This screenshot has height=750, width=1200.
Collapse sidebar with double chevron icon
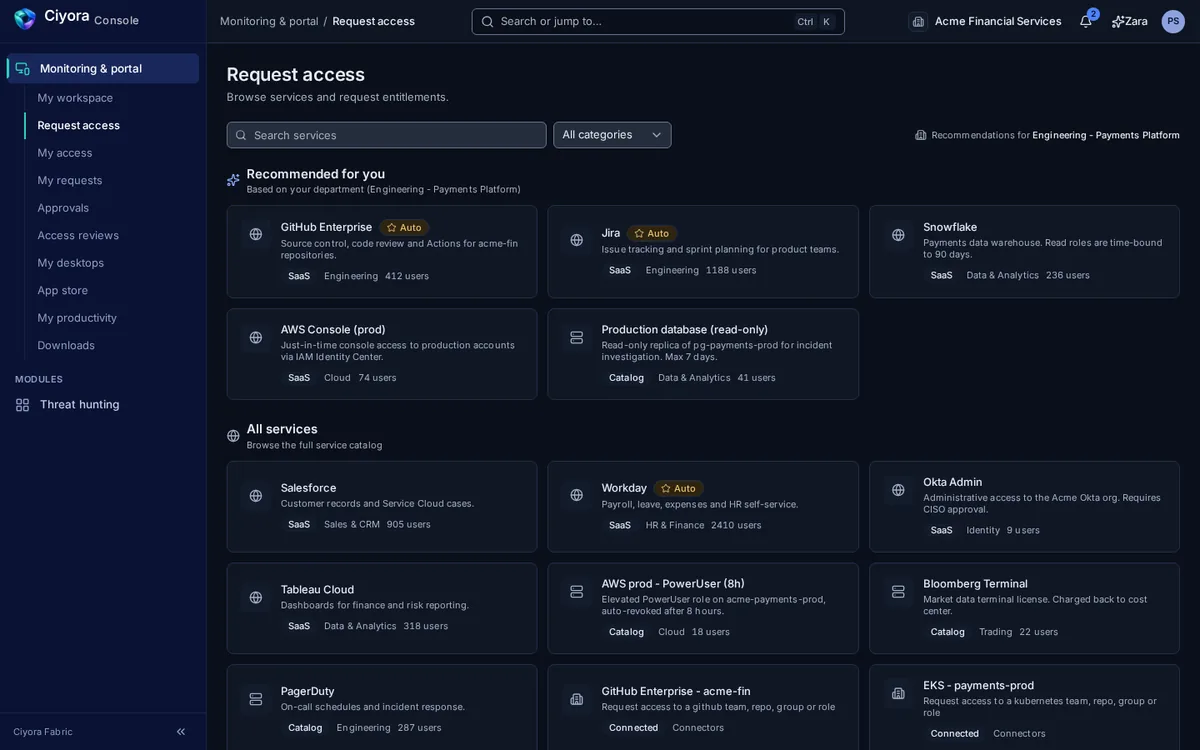point(181,732)
